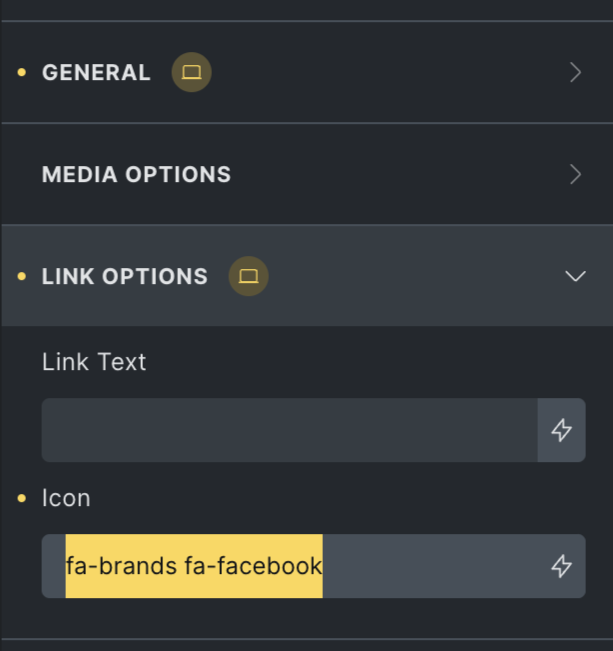613x651 pixels.
Task: Click the yellow modified dot before Icon label
Action: (22, 498)
